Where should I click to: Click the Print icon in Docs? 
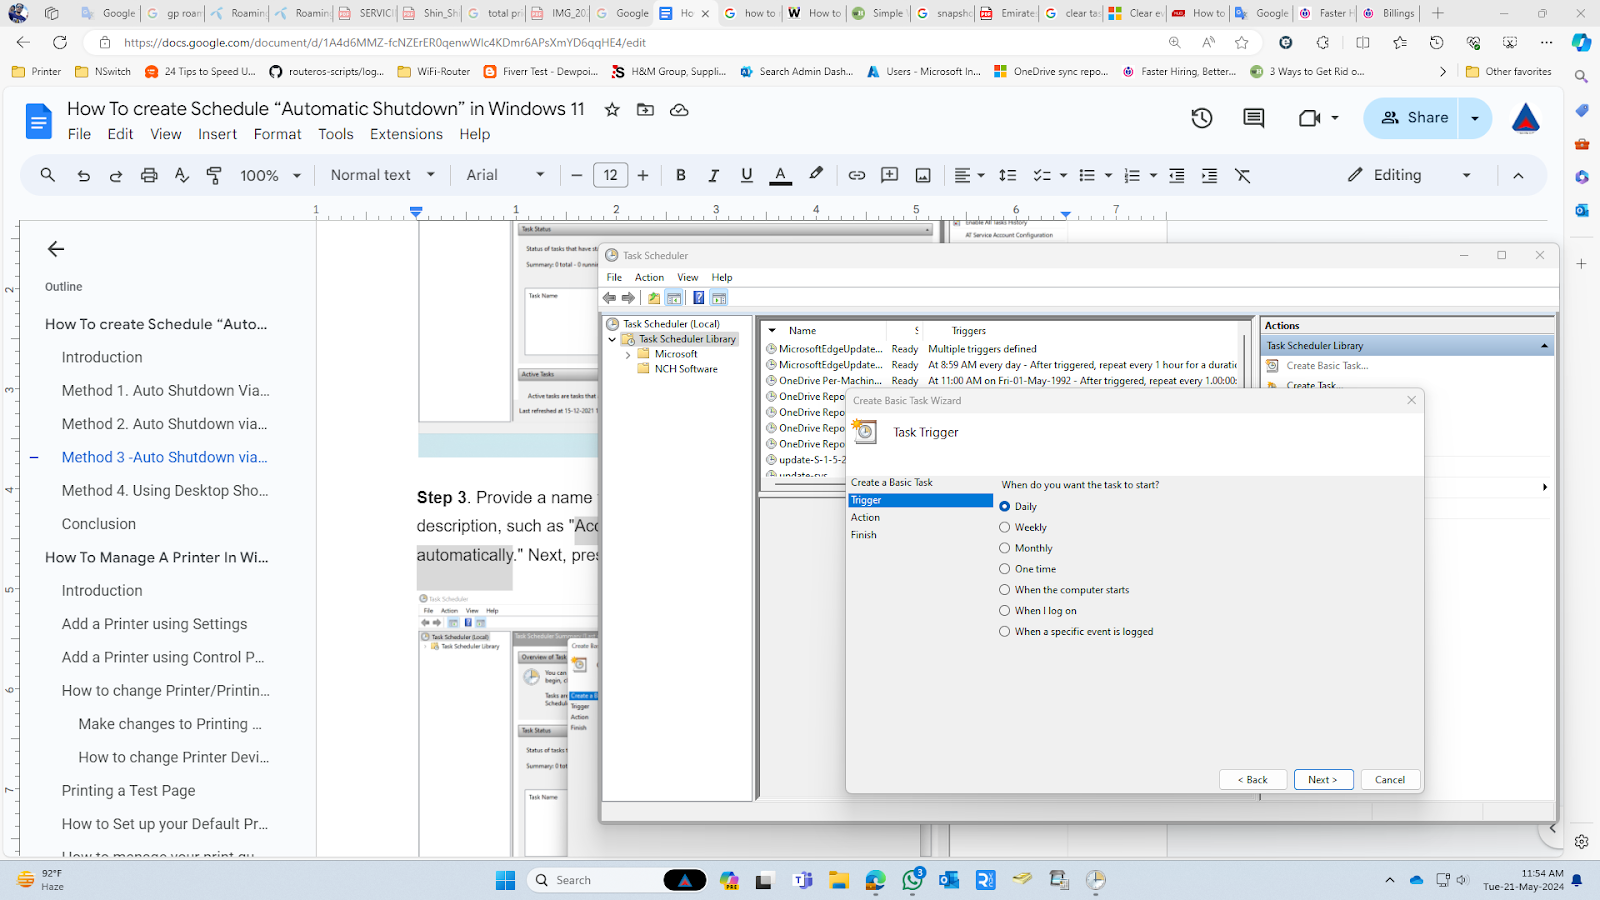[x=149, y=175]
